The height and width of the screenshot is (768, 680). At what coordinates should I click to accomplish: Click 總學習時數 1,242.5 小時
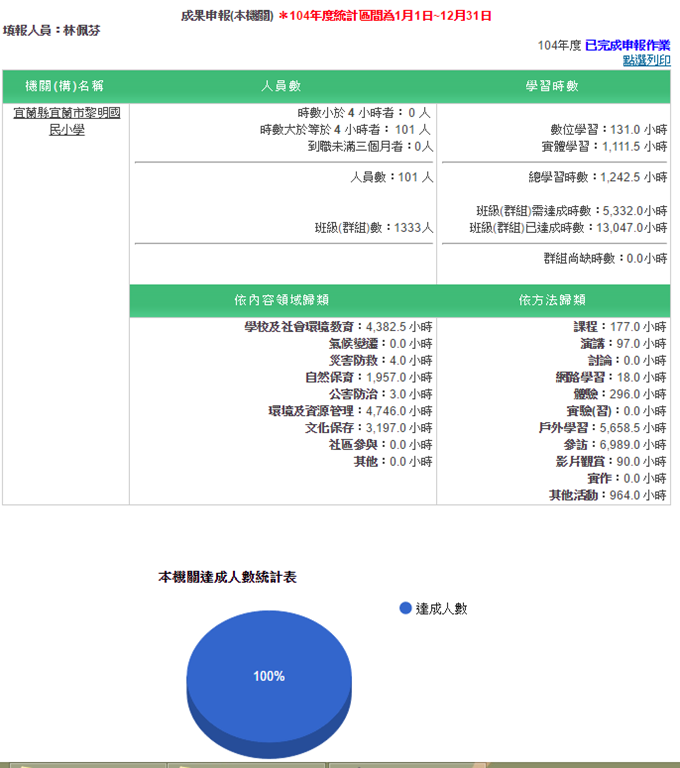pos(598,177)
